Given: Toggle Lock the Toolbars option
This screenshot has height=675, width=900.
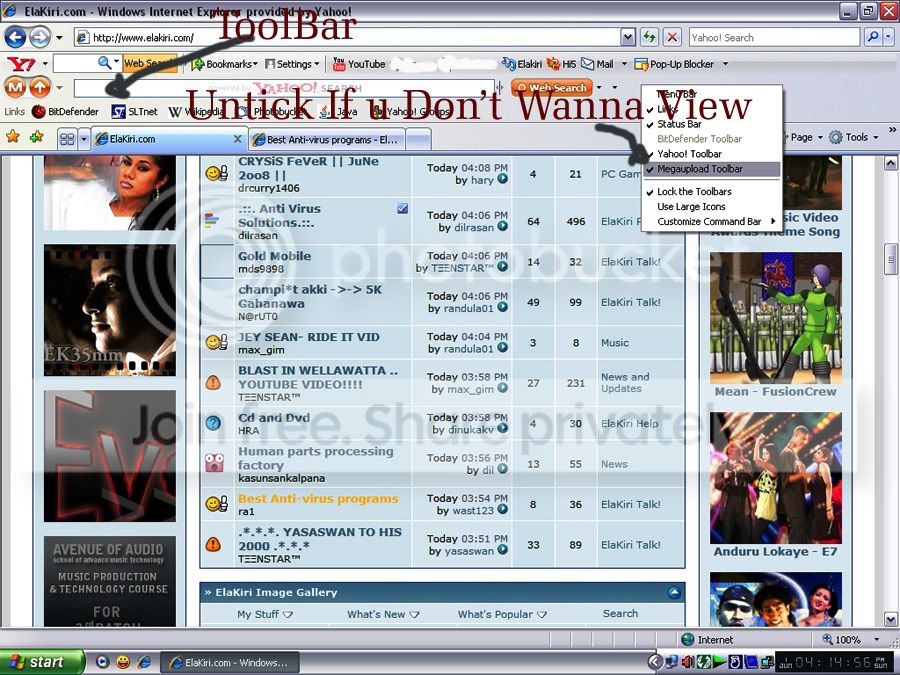Looking at the screenshot, I should [711, 192].
